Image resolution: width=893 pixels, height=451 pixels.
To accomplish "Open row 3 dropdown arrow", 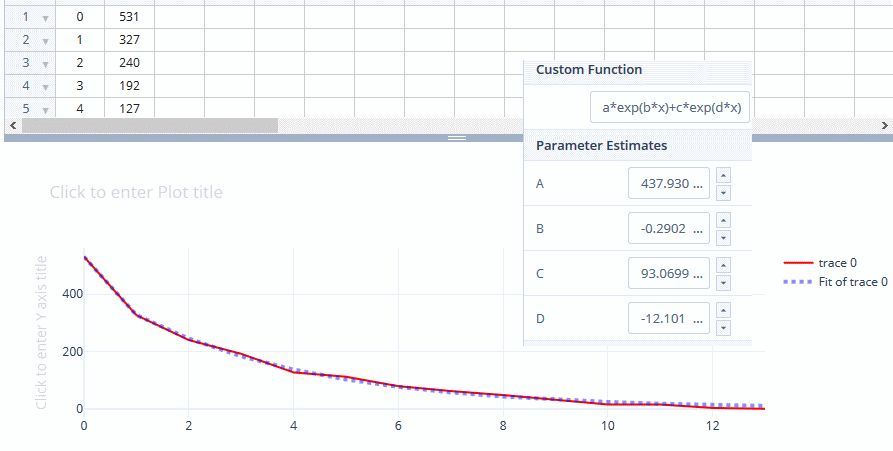I will (45, 64).
